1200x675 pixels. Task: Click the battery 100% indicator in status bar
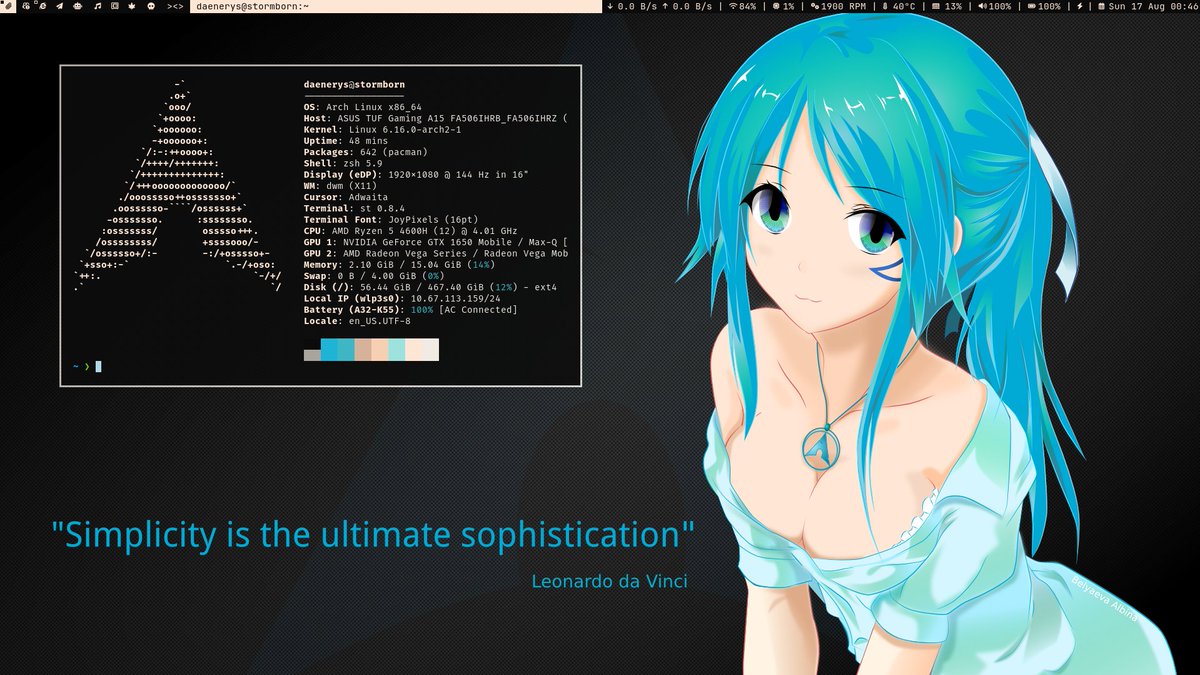tap(1045, 6)
